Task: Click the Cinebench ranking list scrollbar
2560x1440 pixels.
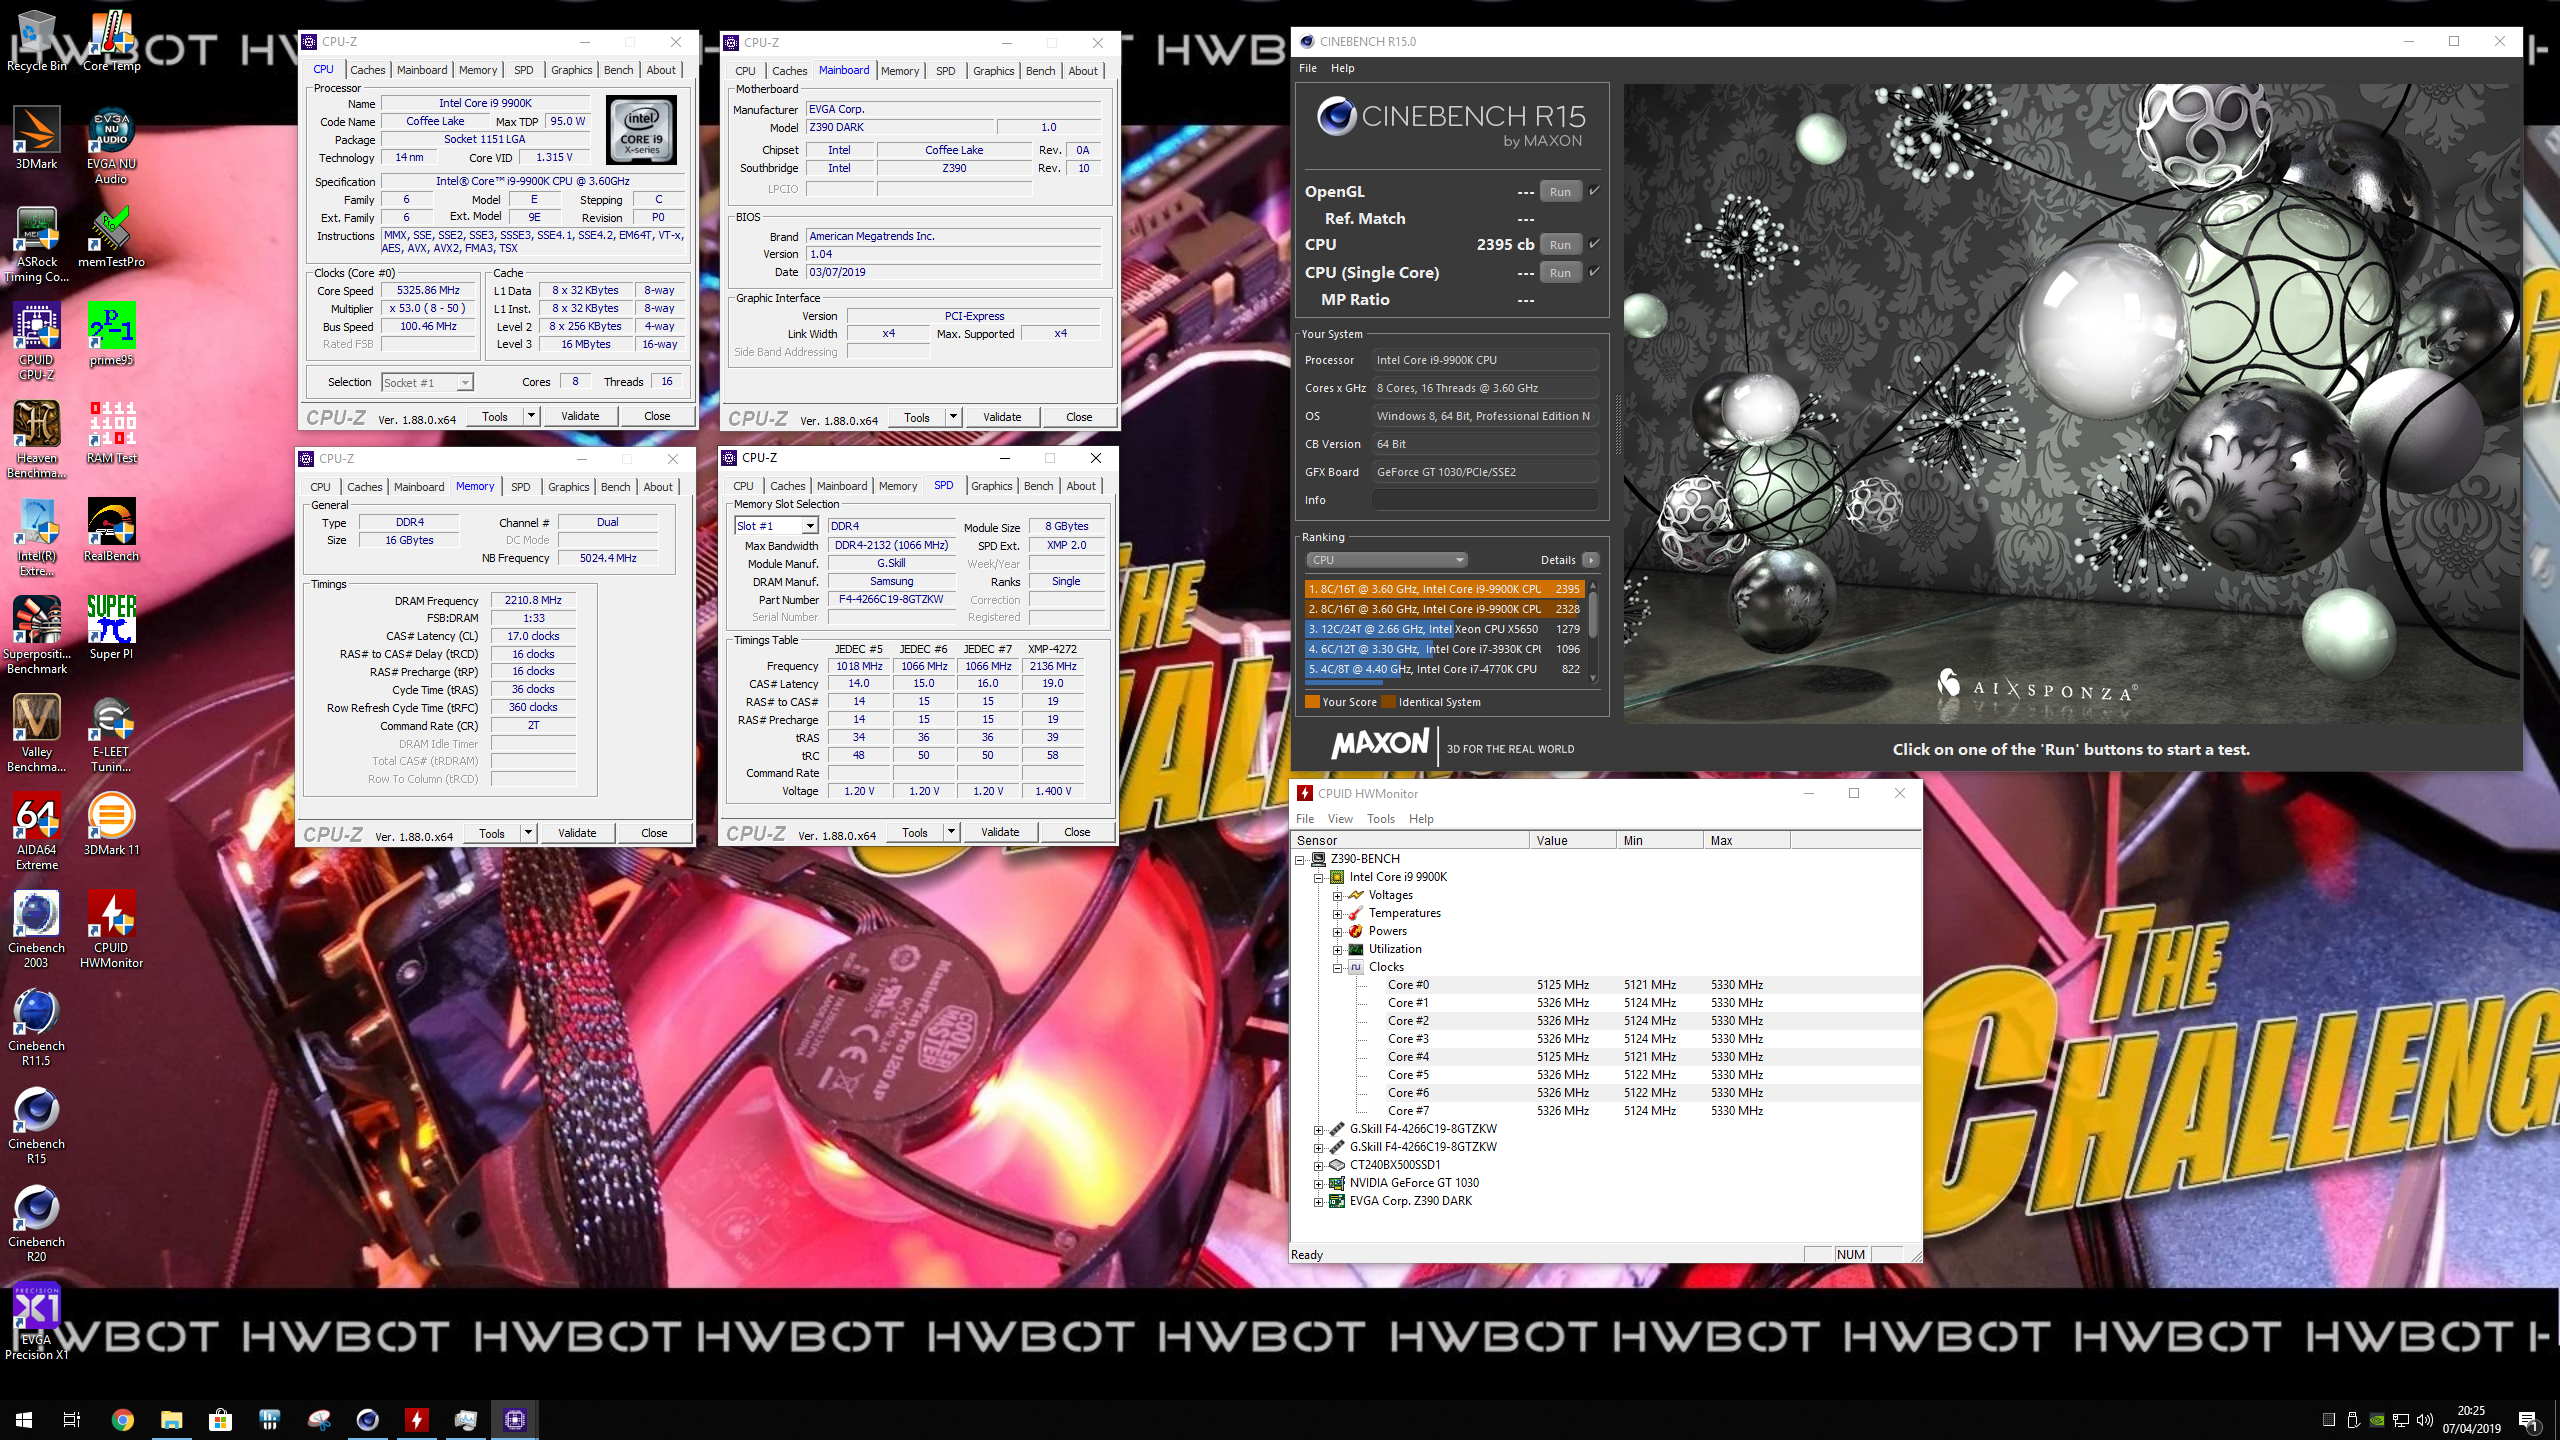Action: tap(1593, 631)
